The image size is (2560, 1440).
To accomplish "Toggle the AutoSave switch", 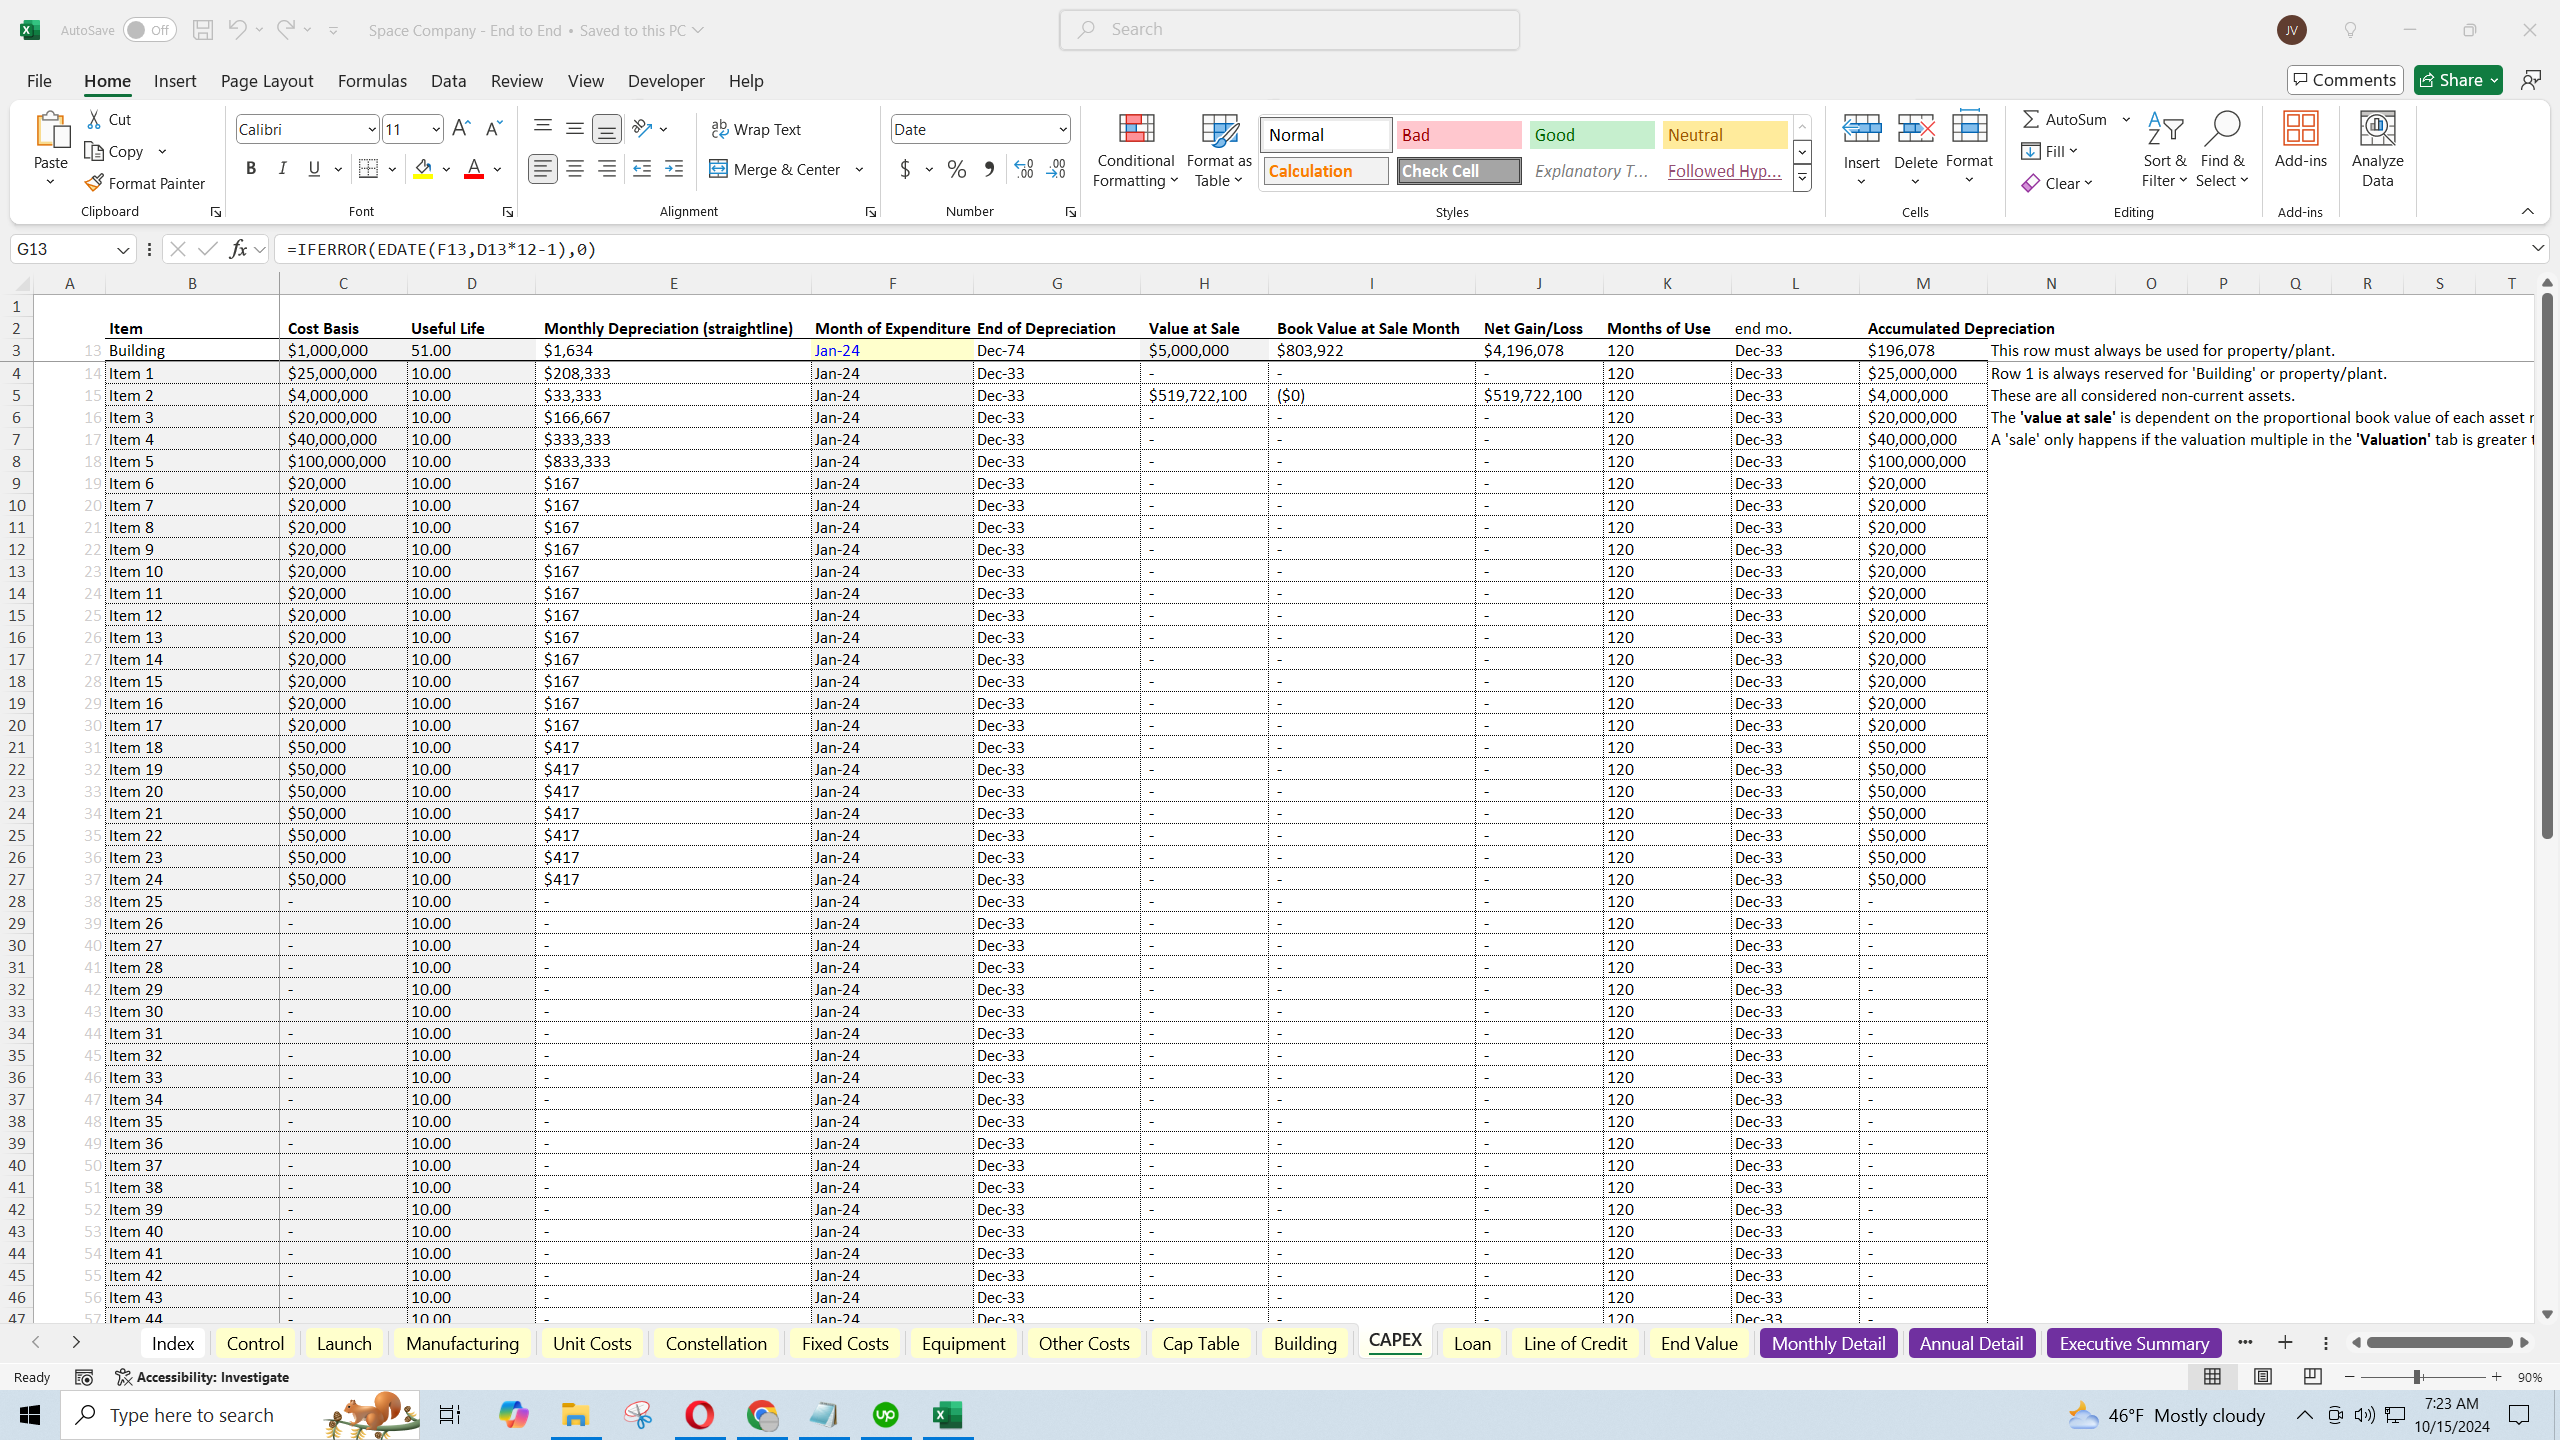I will pyautogui.click(x=150, y=30).
